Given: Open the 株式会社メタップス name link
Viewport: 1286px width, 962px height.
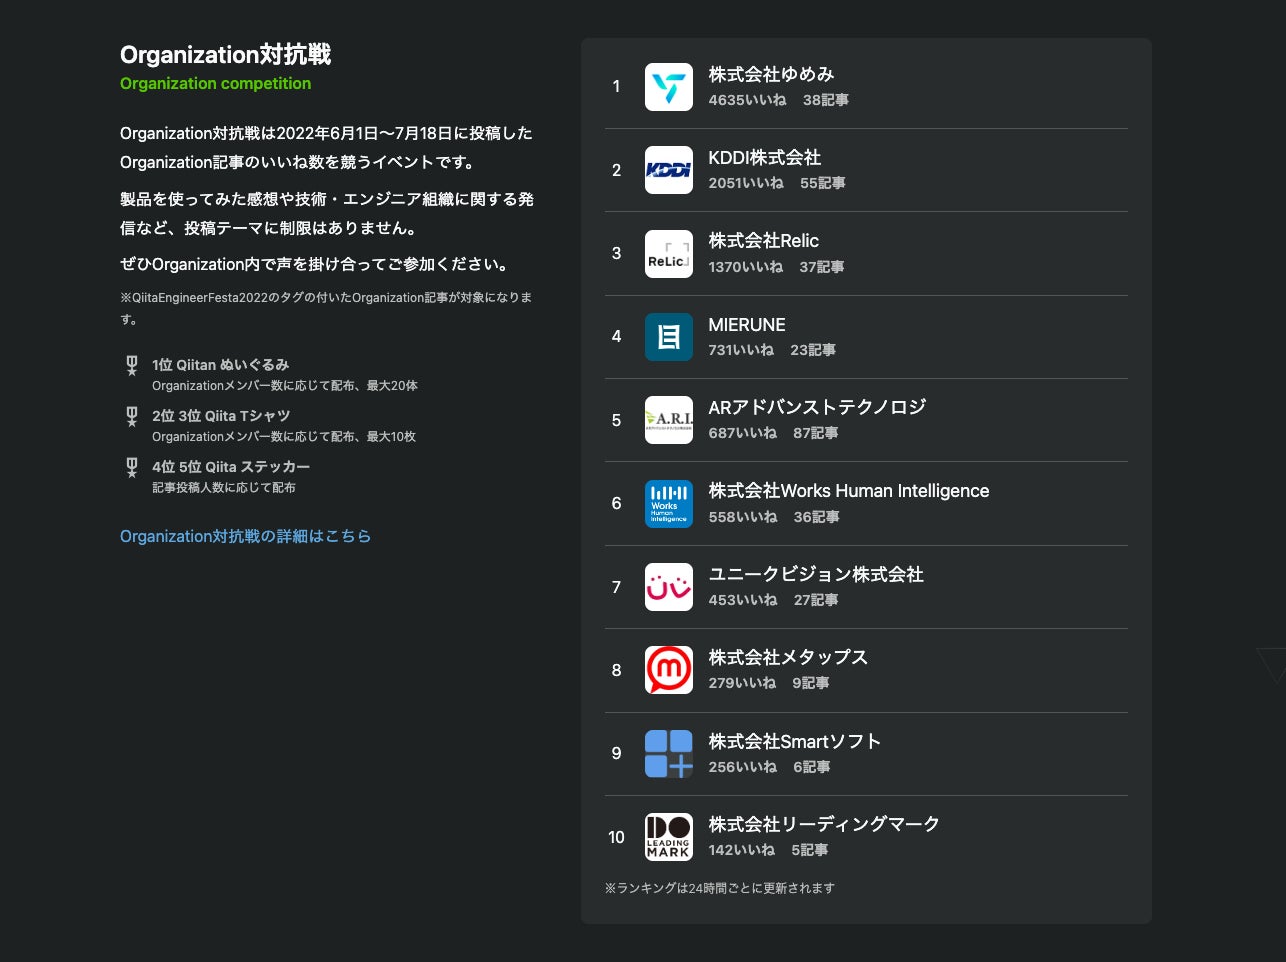Looking at the screenshot, I should point(788,657).
